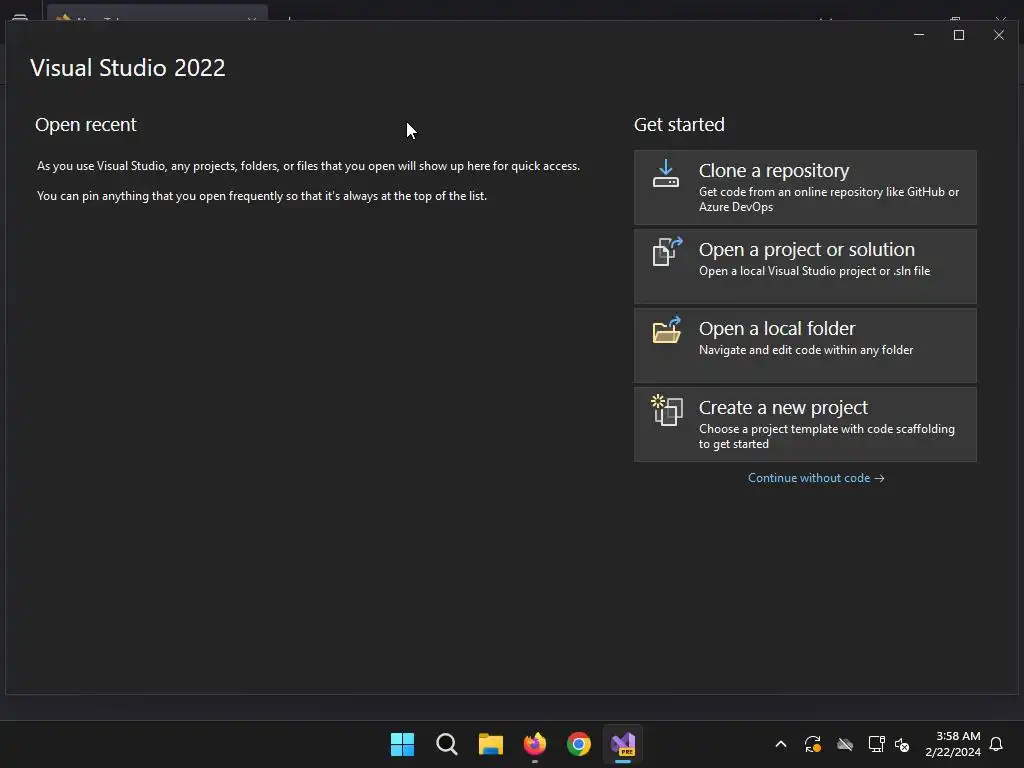Open the notifications bell
The width and height of the screenshot is (1024, 768).
996,744
